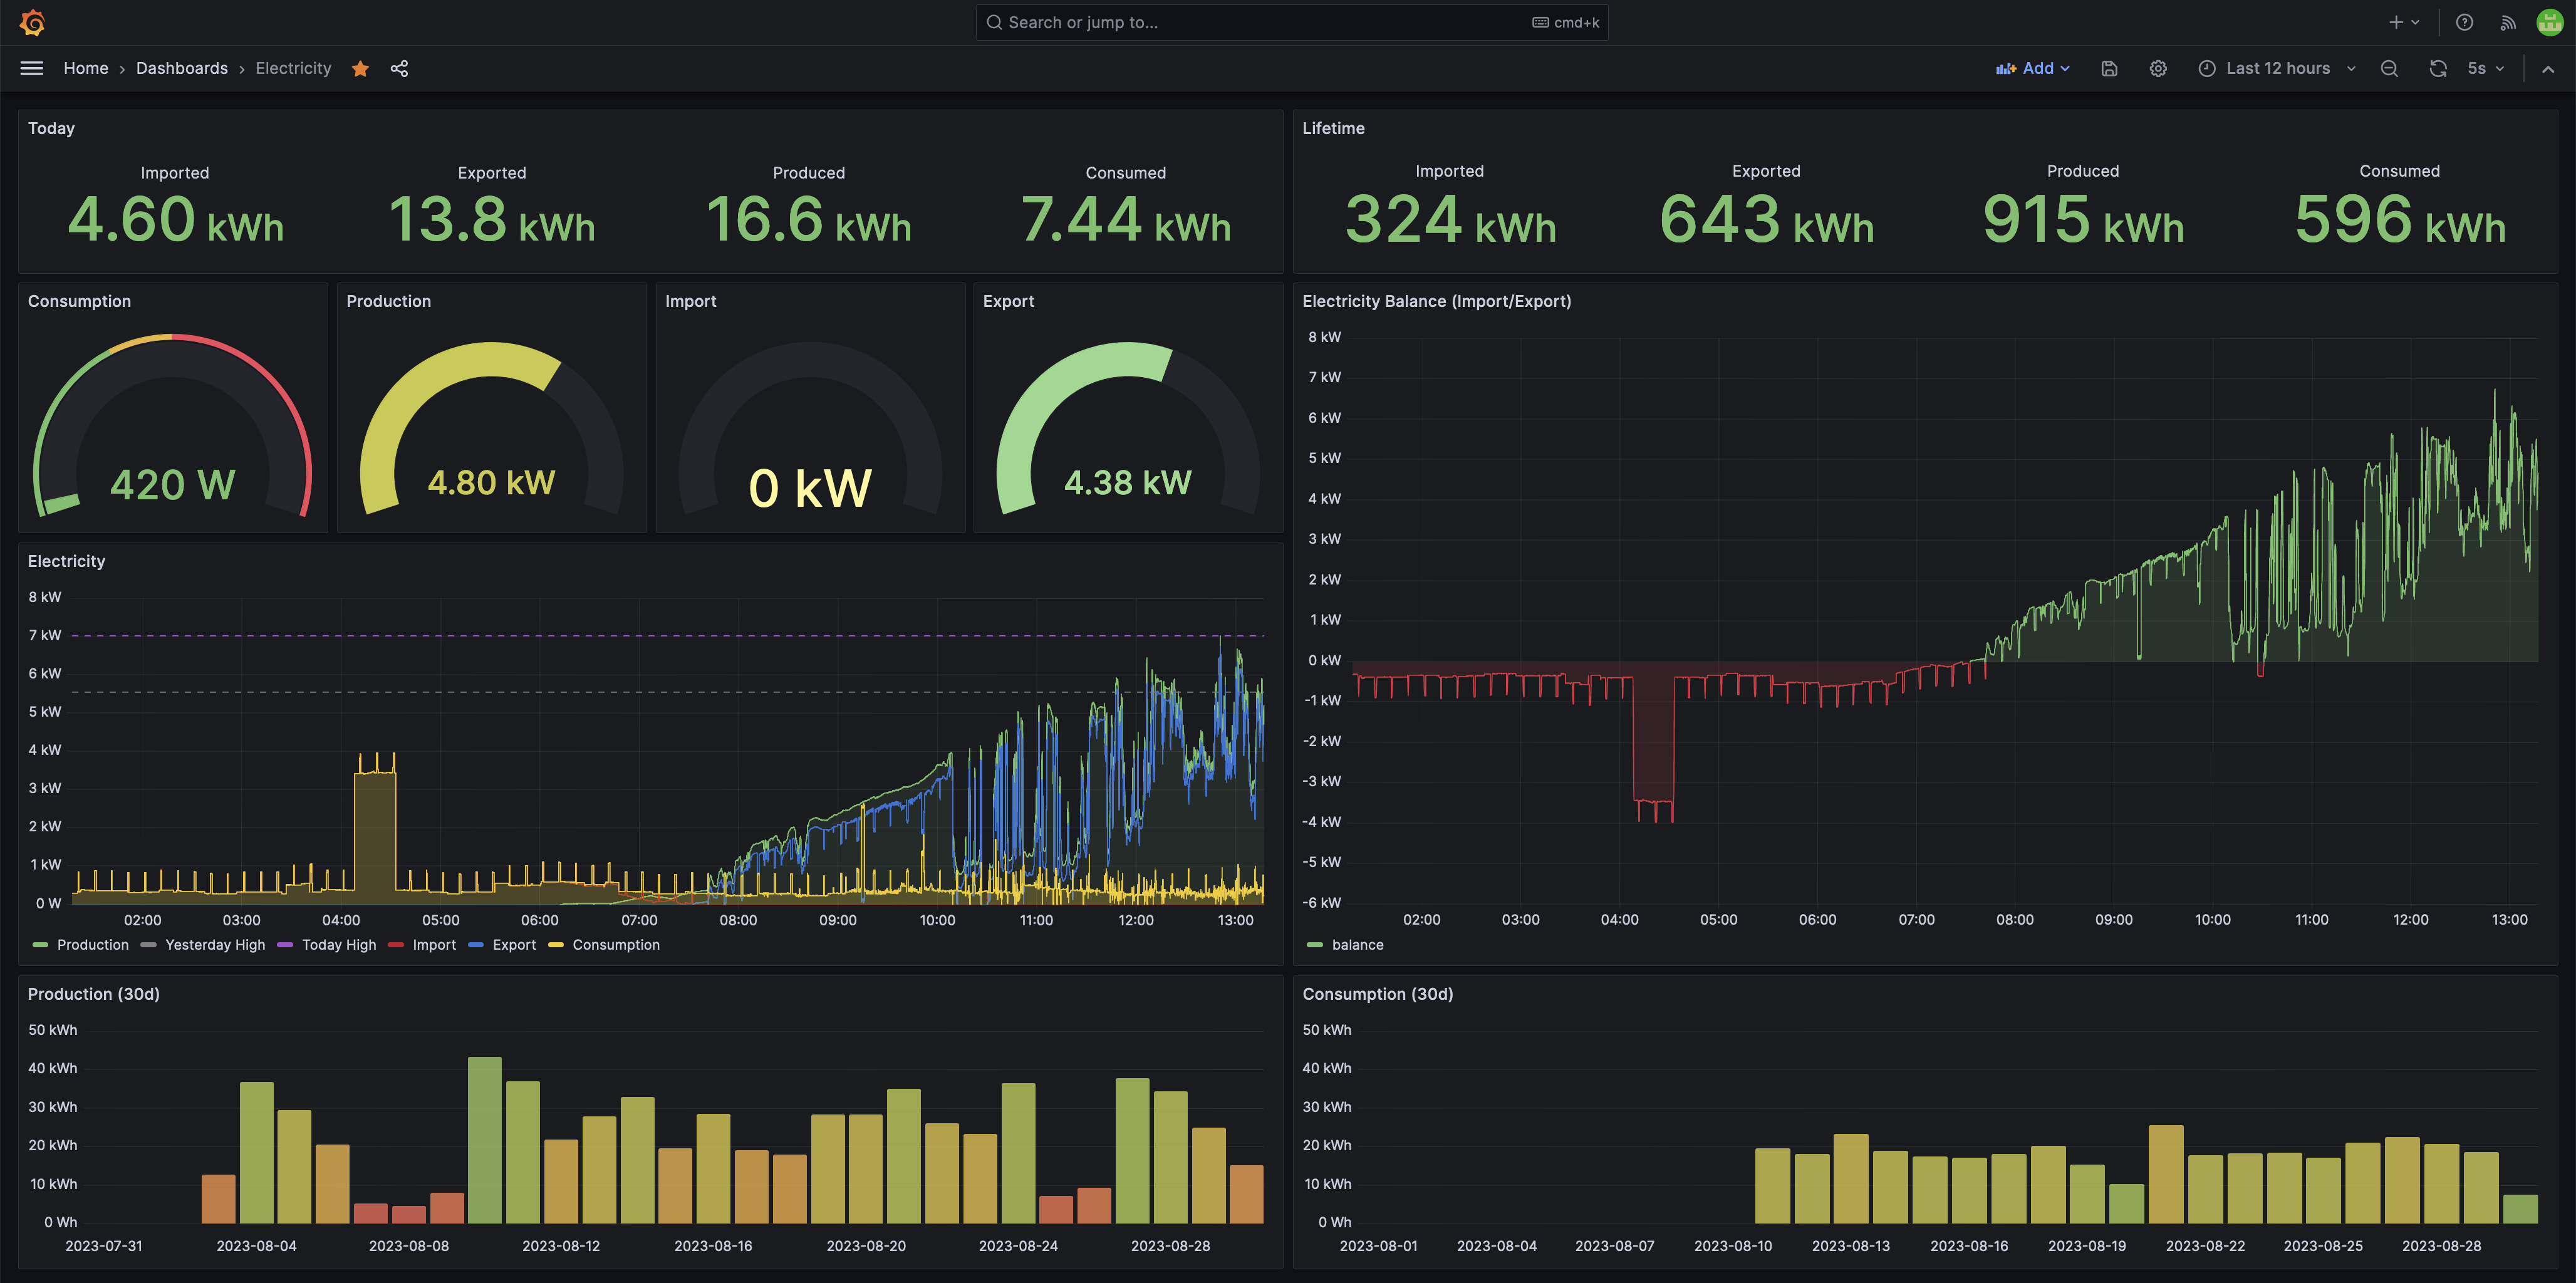Viewport: 2576px width, 1283px height.
Task: Unstar the Electricity dashboard
Action: coord(361,68)
